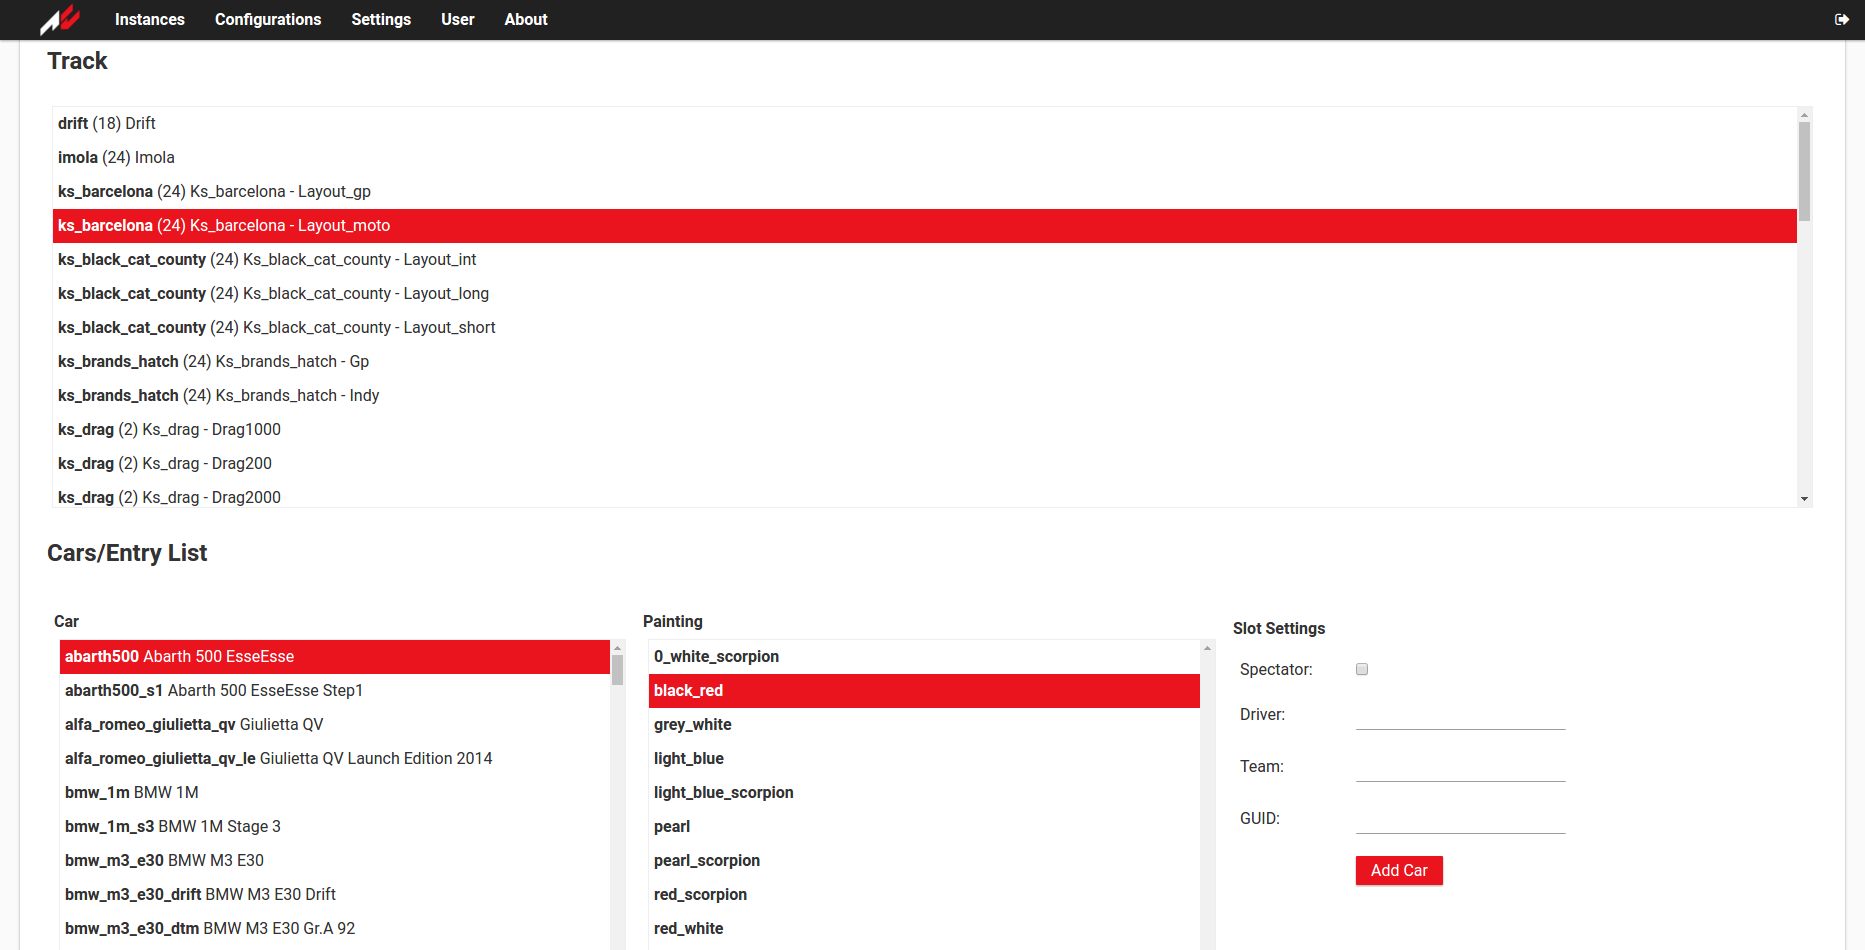Select ks_black_cat_county Layout_short track

pyautogui.click(x=925, y=328)
